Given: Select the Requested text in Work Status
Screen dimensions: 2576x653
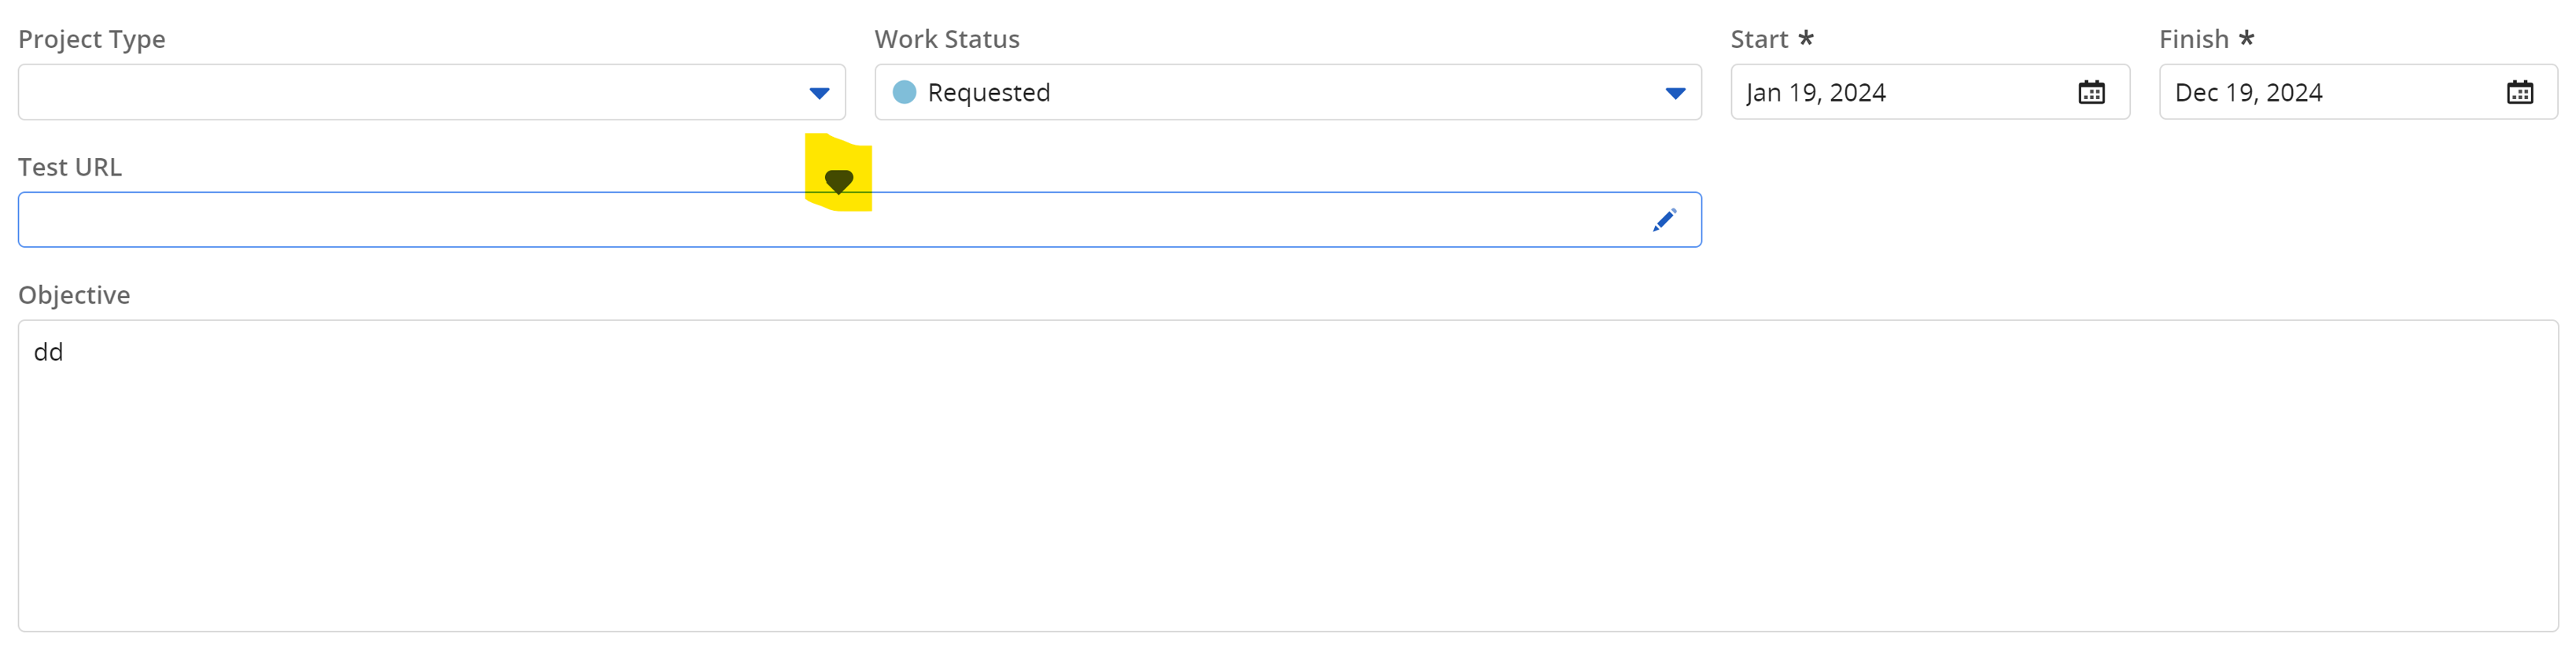Looking at the screenshot, I should (x=988, y=93).
